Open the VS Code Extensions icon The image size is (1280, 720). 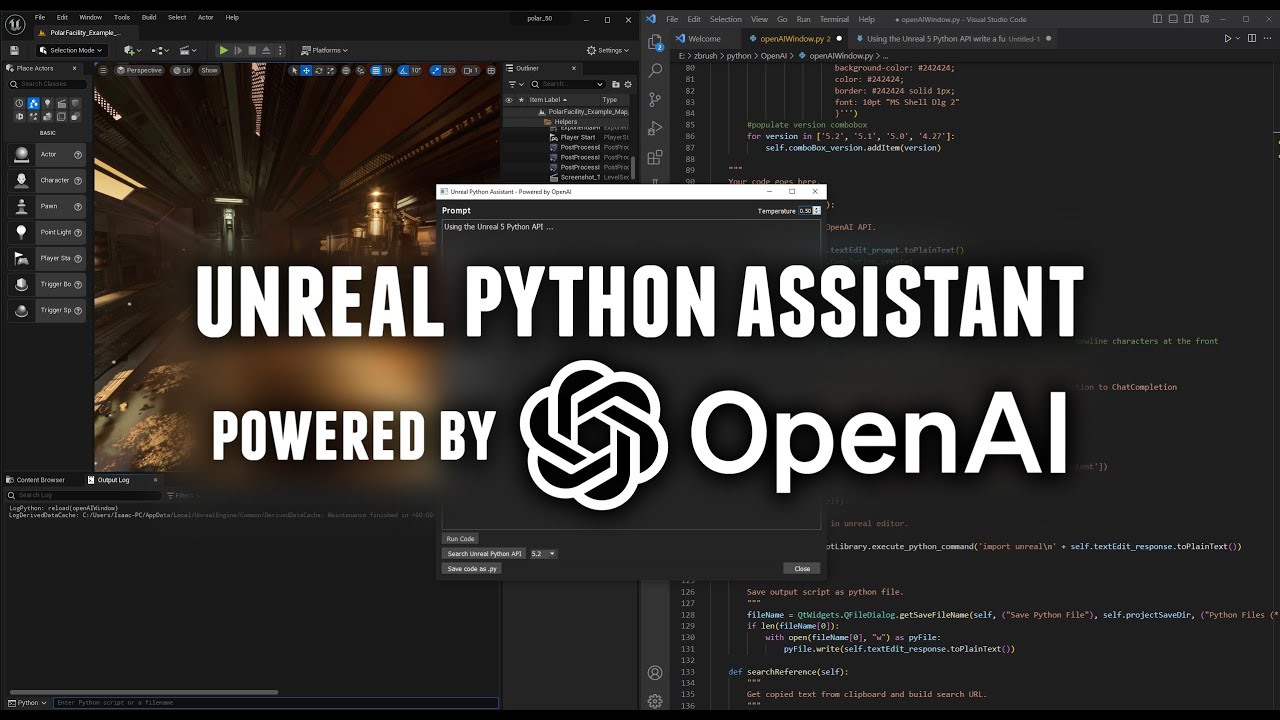point(655,158)
